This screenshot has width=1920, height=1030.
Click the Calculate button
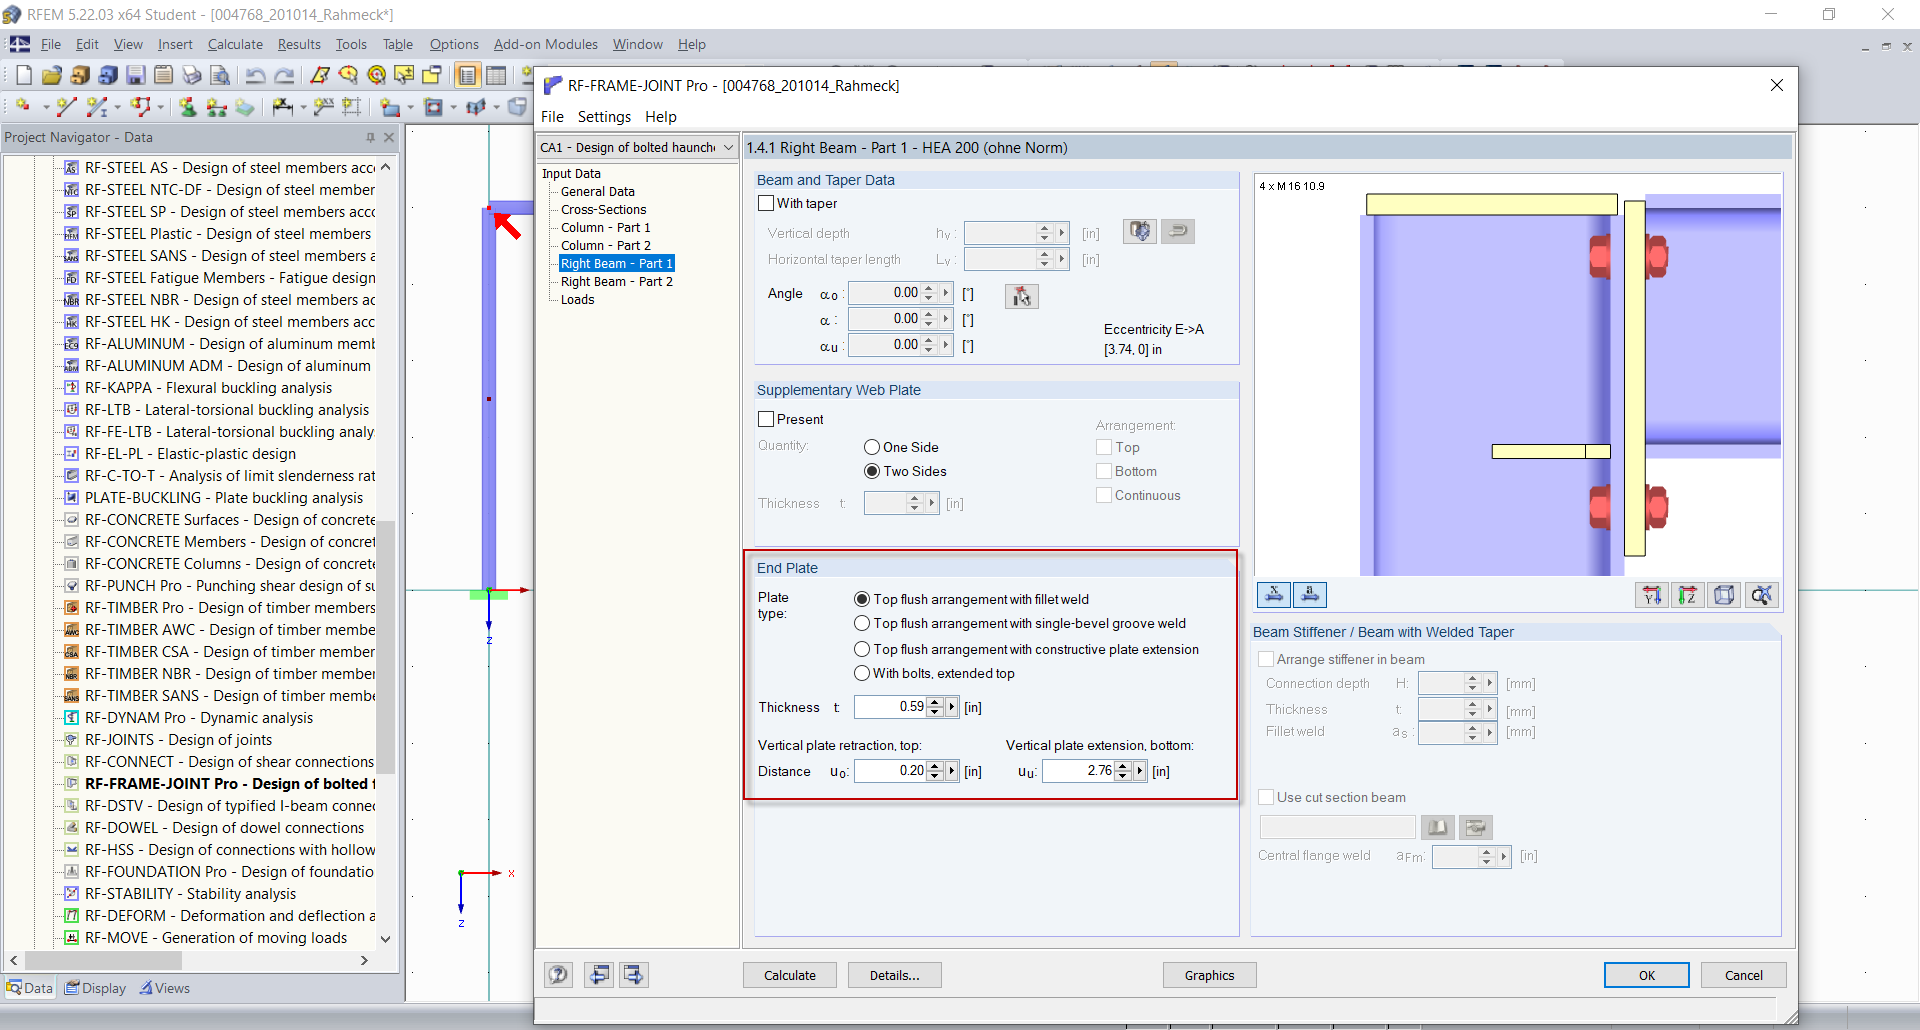point(790,975)
